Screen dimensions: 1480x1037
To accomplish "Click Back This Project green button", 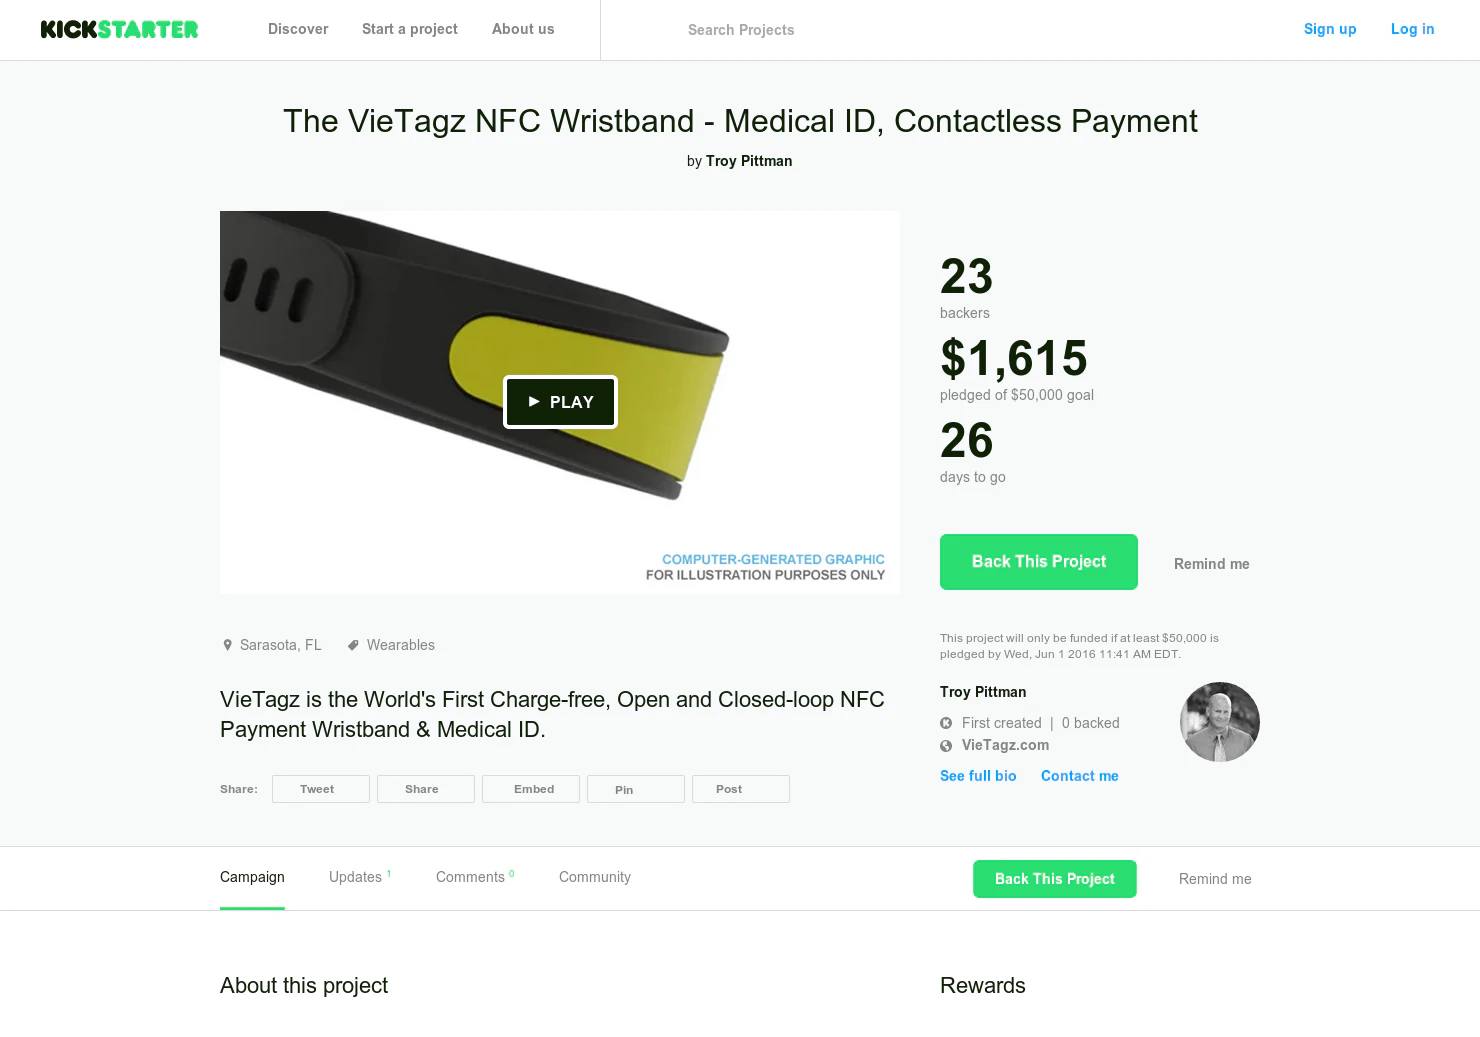I will [x=1038, y=561].
